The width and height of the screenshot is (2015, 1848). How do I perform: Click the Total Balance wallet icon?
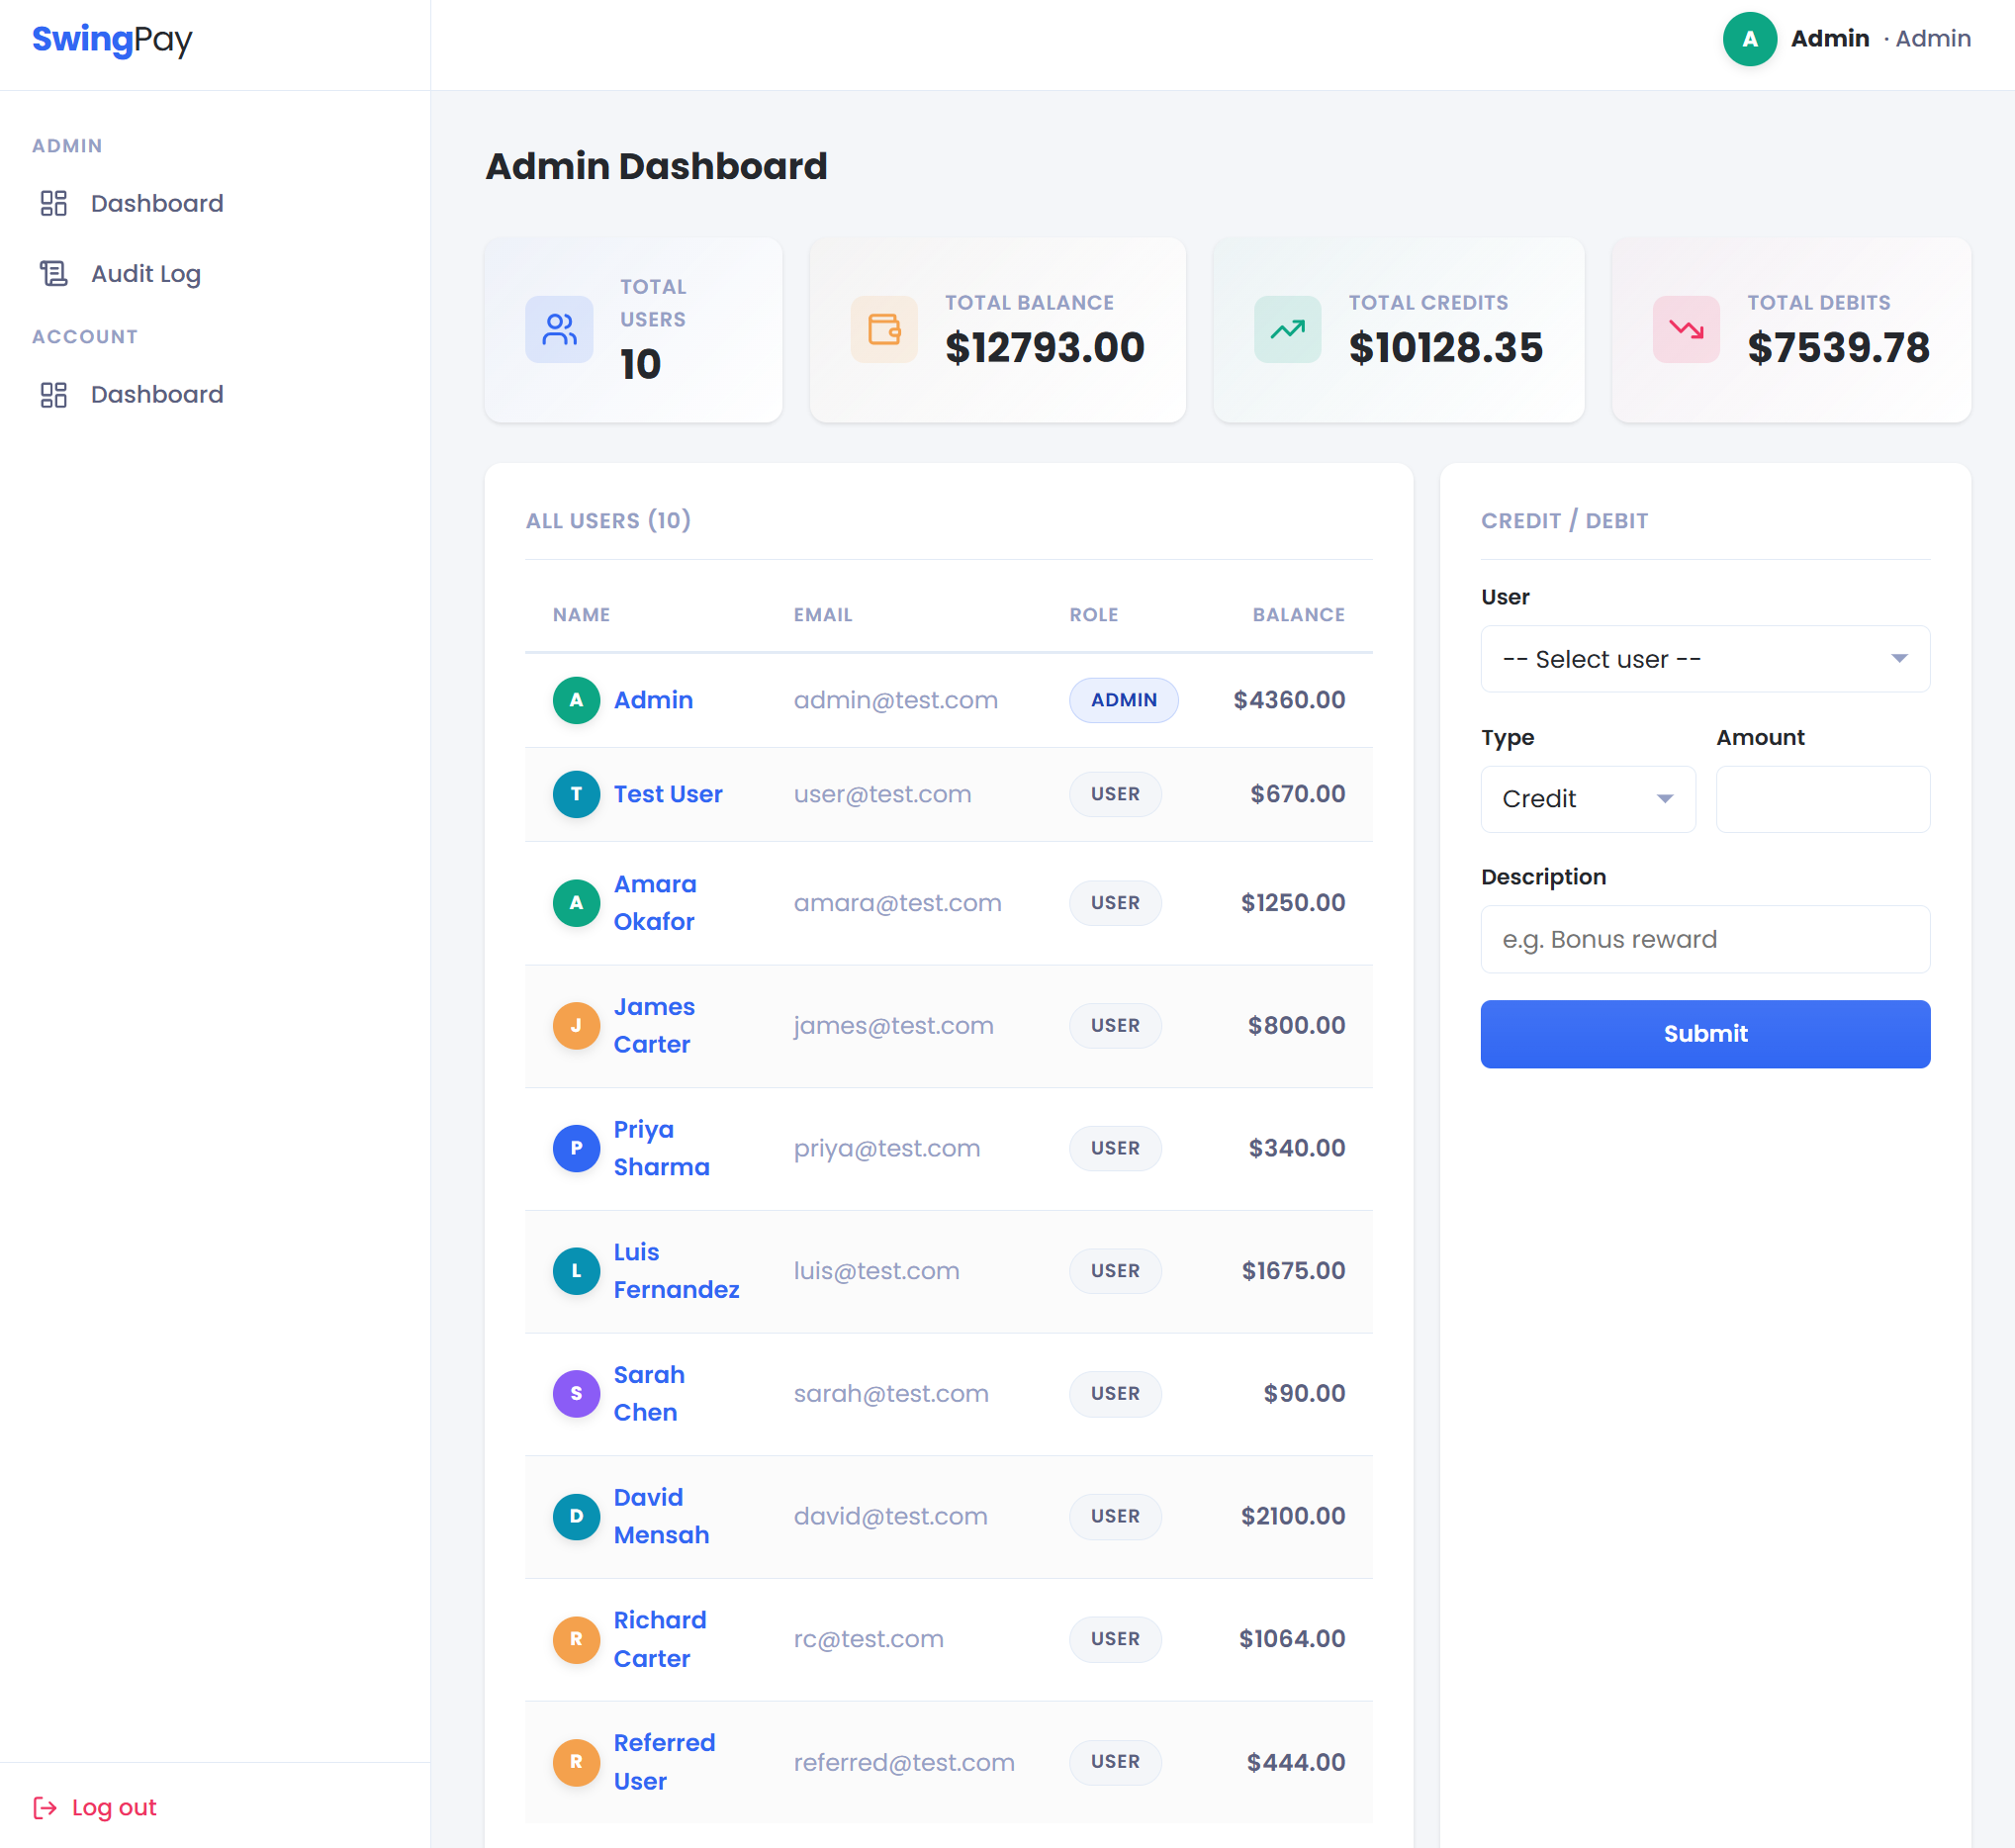pyautogui.click(x=883, y=329)
